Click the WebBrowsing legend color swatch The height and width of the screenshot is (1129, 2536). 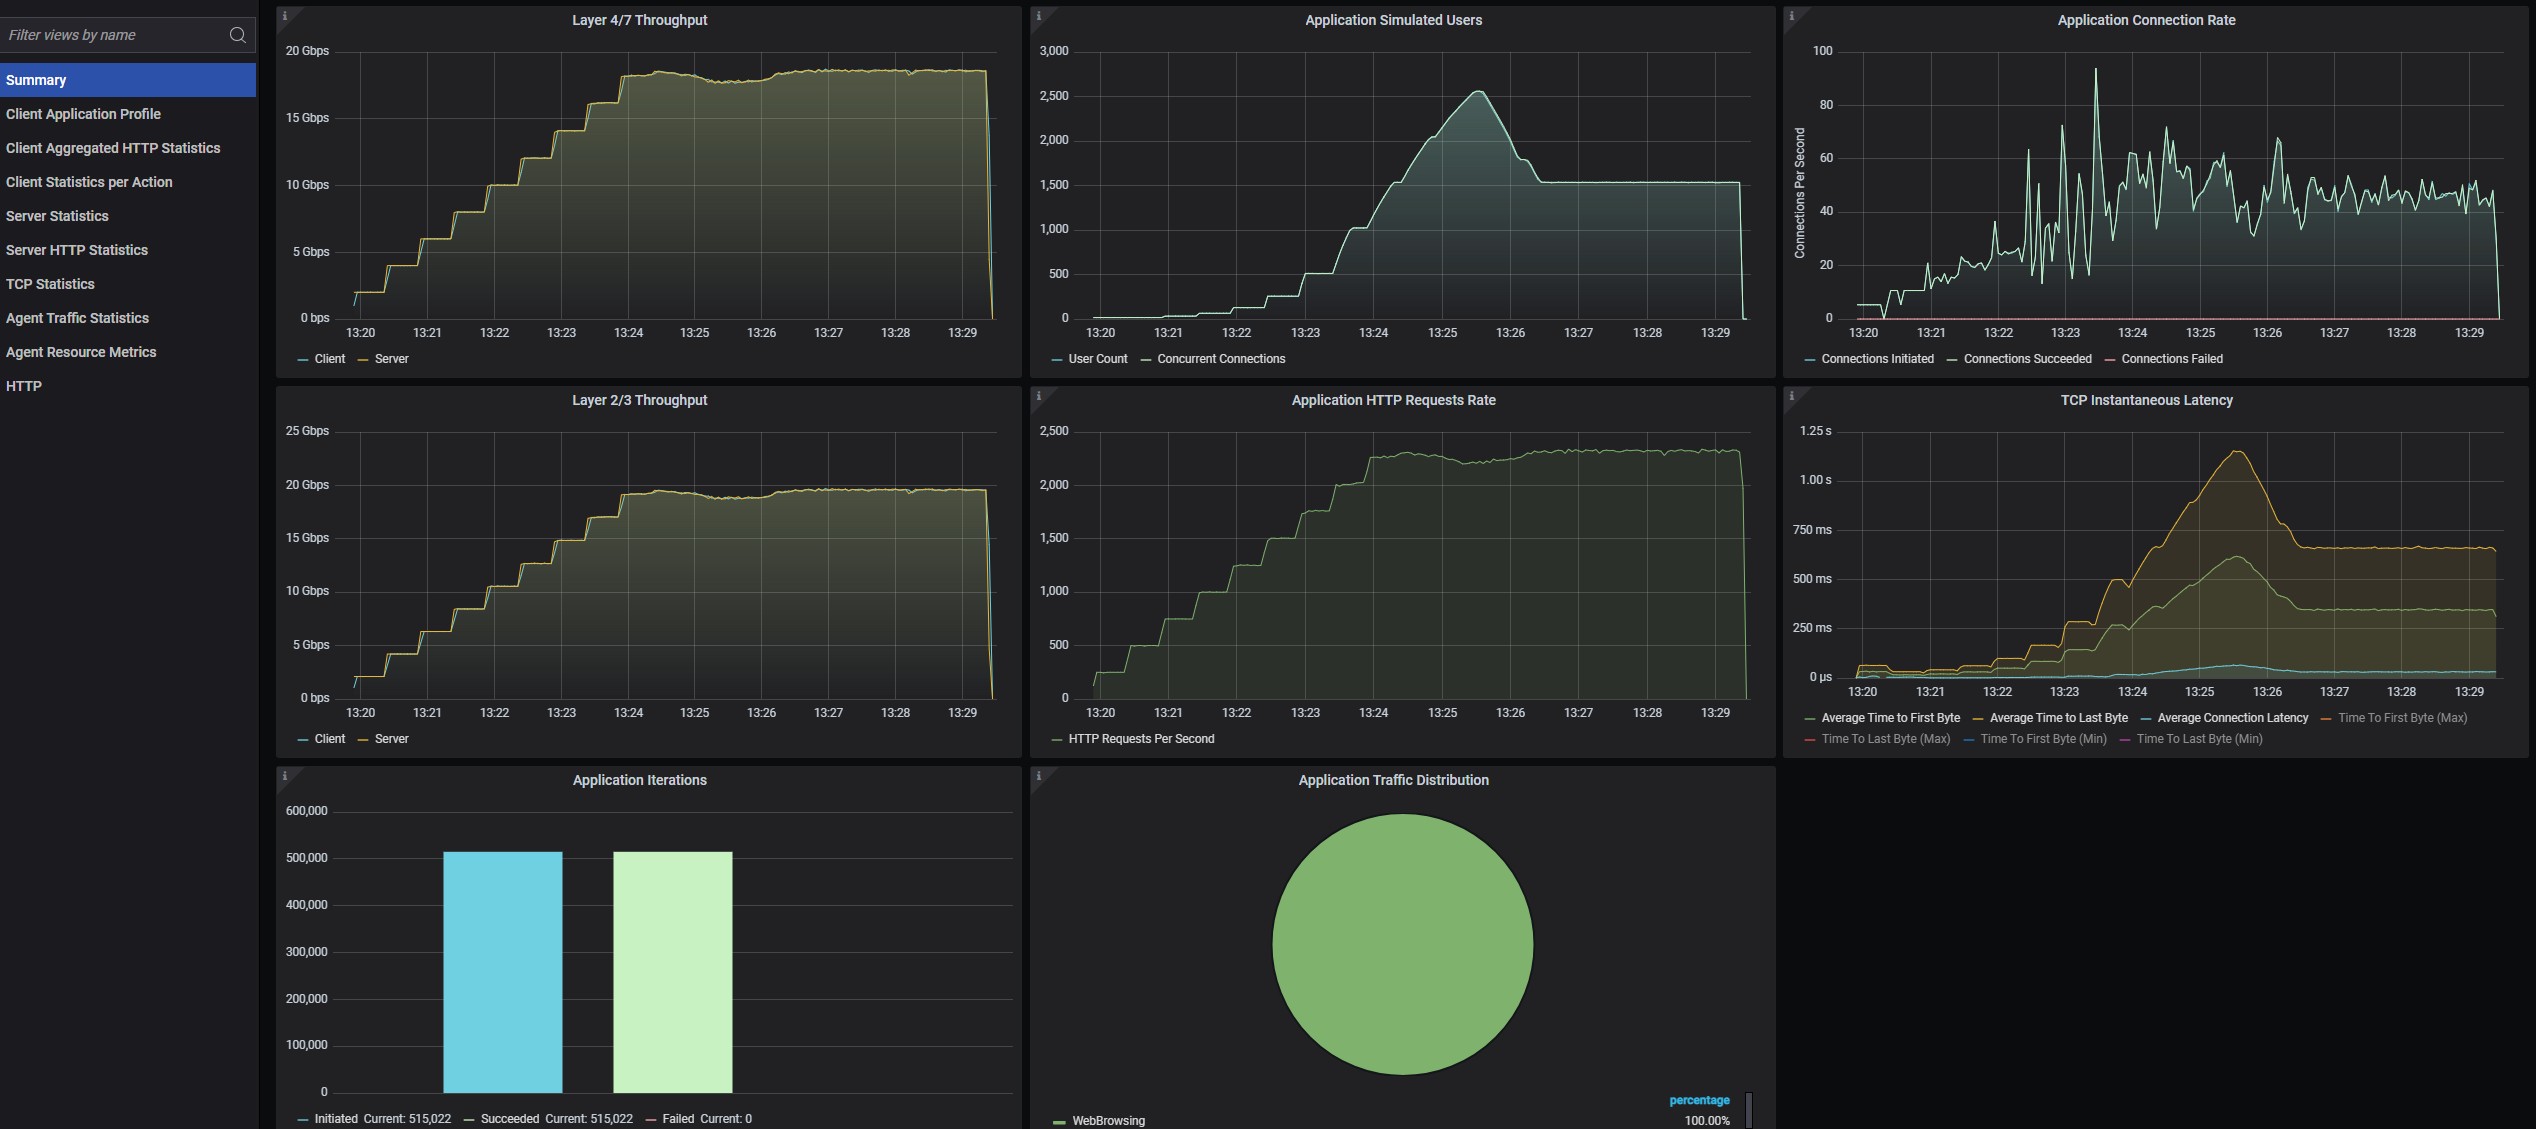click(1059, 1122)
